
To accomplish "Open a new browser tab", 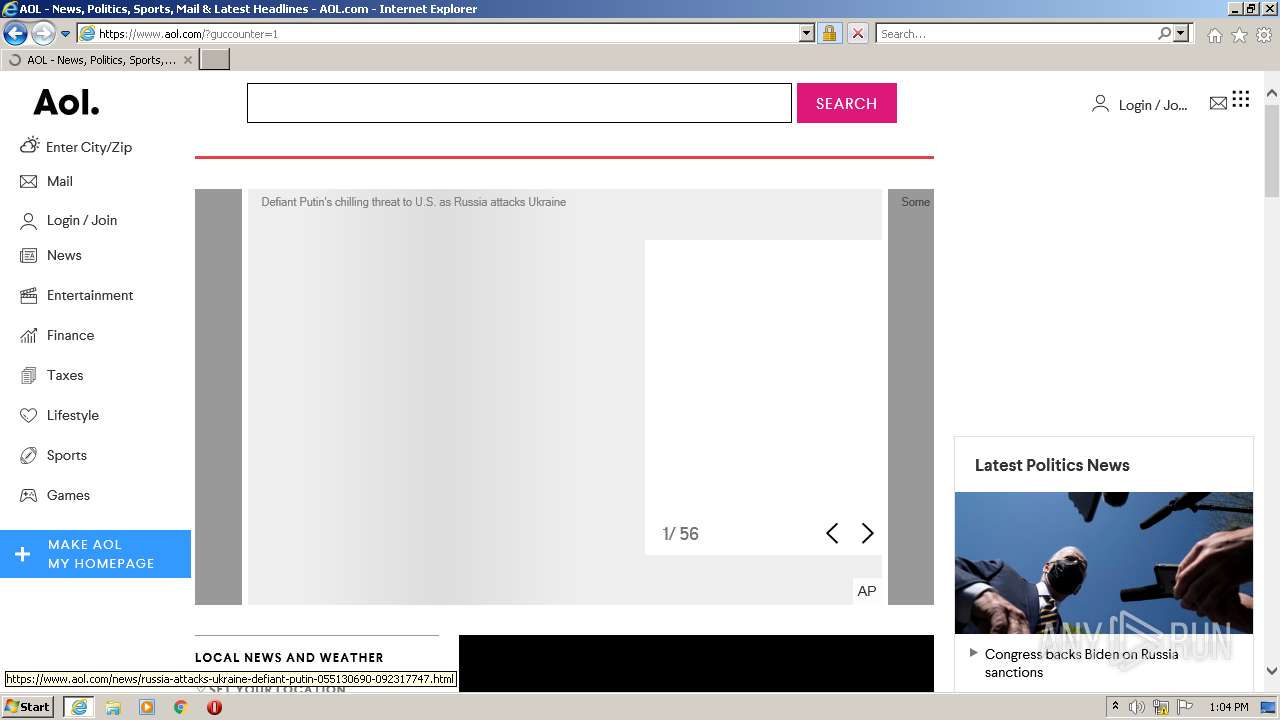I will (x=215, y=60).
